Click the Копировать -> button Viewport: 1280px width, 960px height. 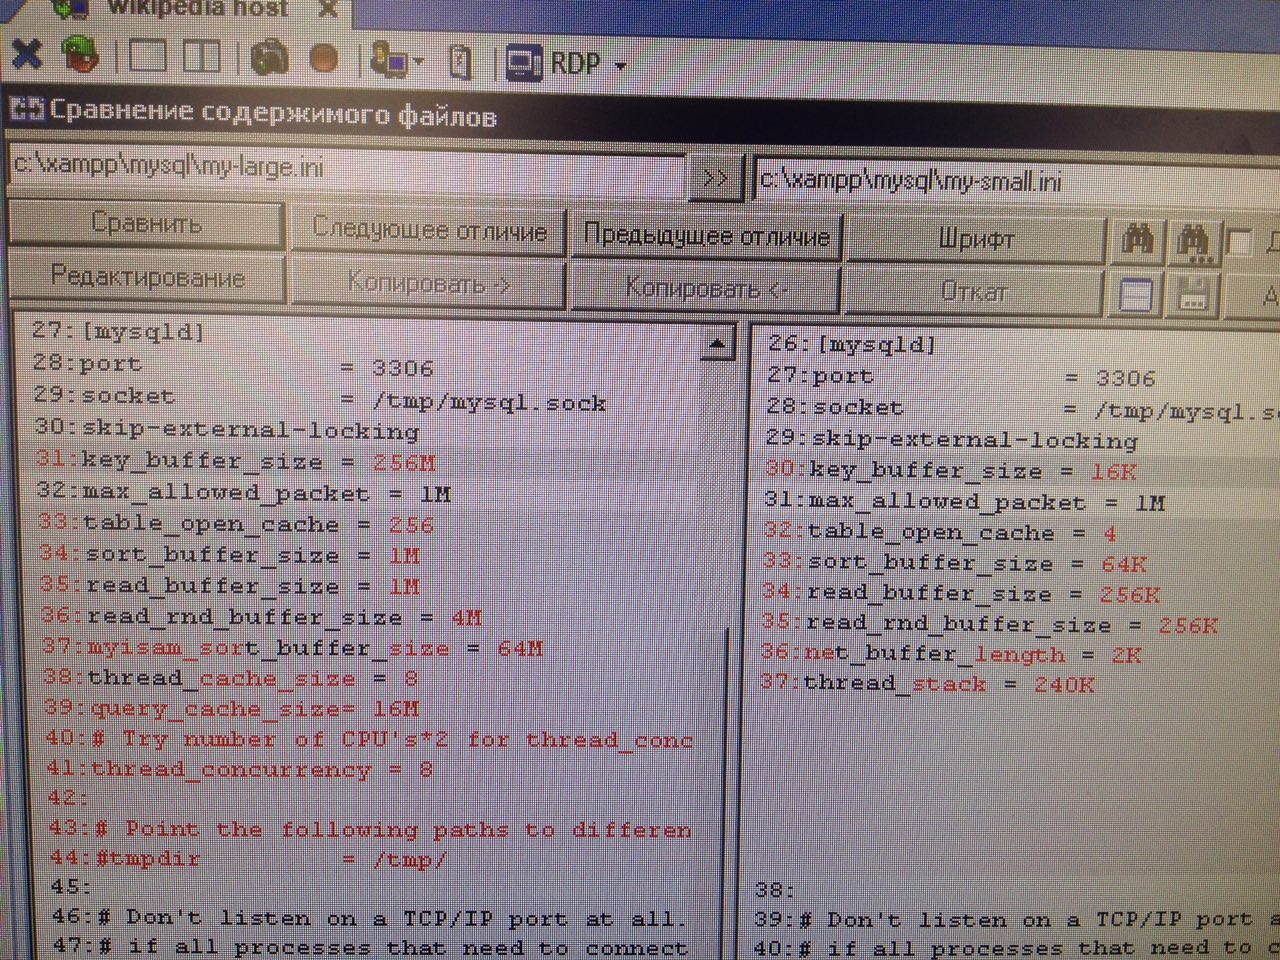pyautogui.click(x=429, y=284)
